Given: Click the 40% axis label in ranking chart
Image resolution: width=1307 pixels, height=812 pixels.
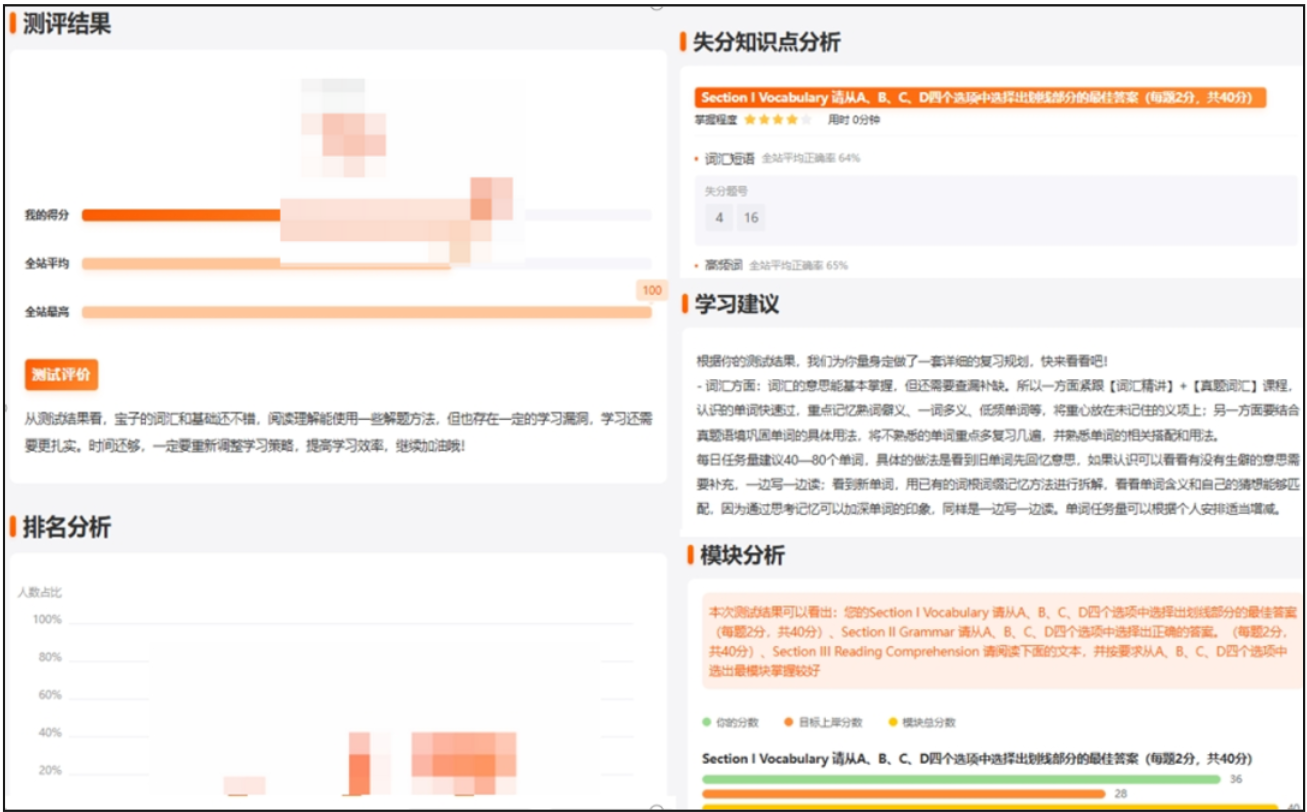Looking at the screenshot, I should tap(49, 733).
